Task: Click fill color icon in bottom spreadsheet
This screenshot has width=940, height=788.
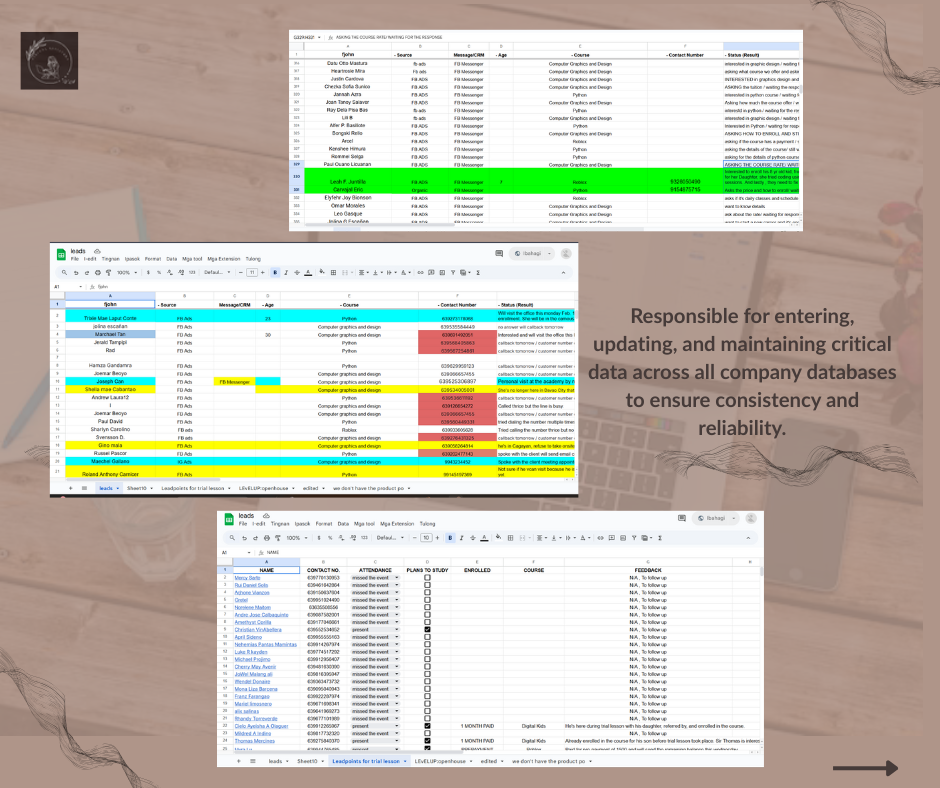Action: [498, 537]
